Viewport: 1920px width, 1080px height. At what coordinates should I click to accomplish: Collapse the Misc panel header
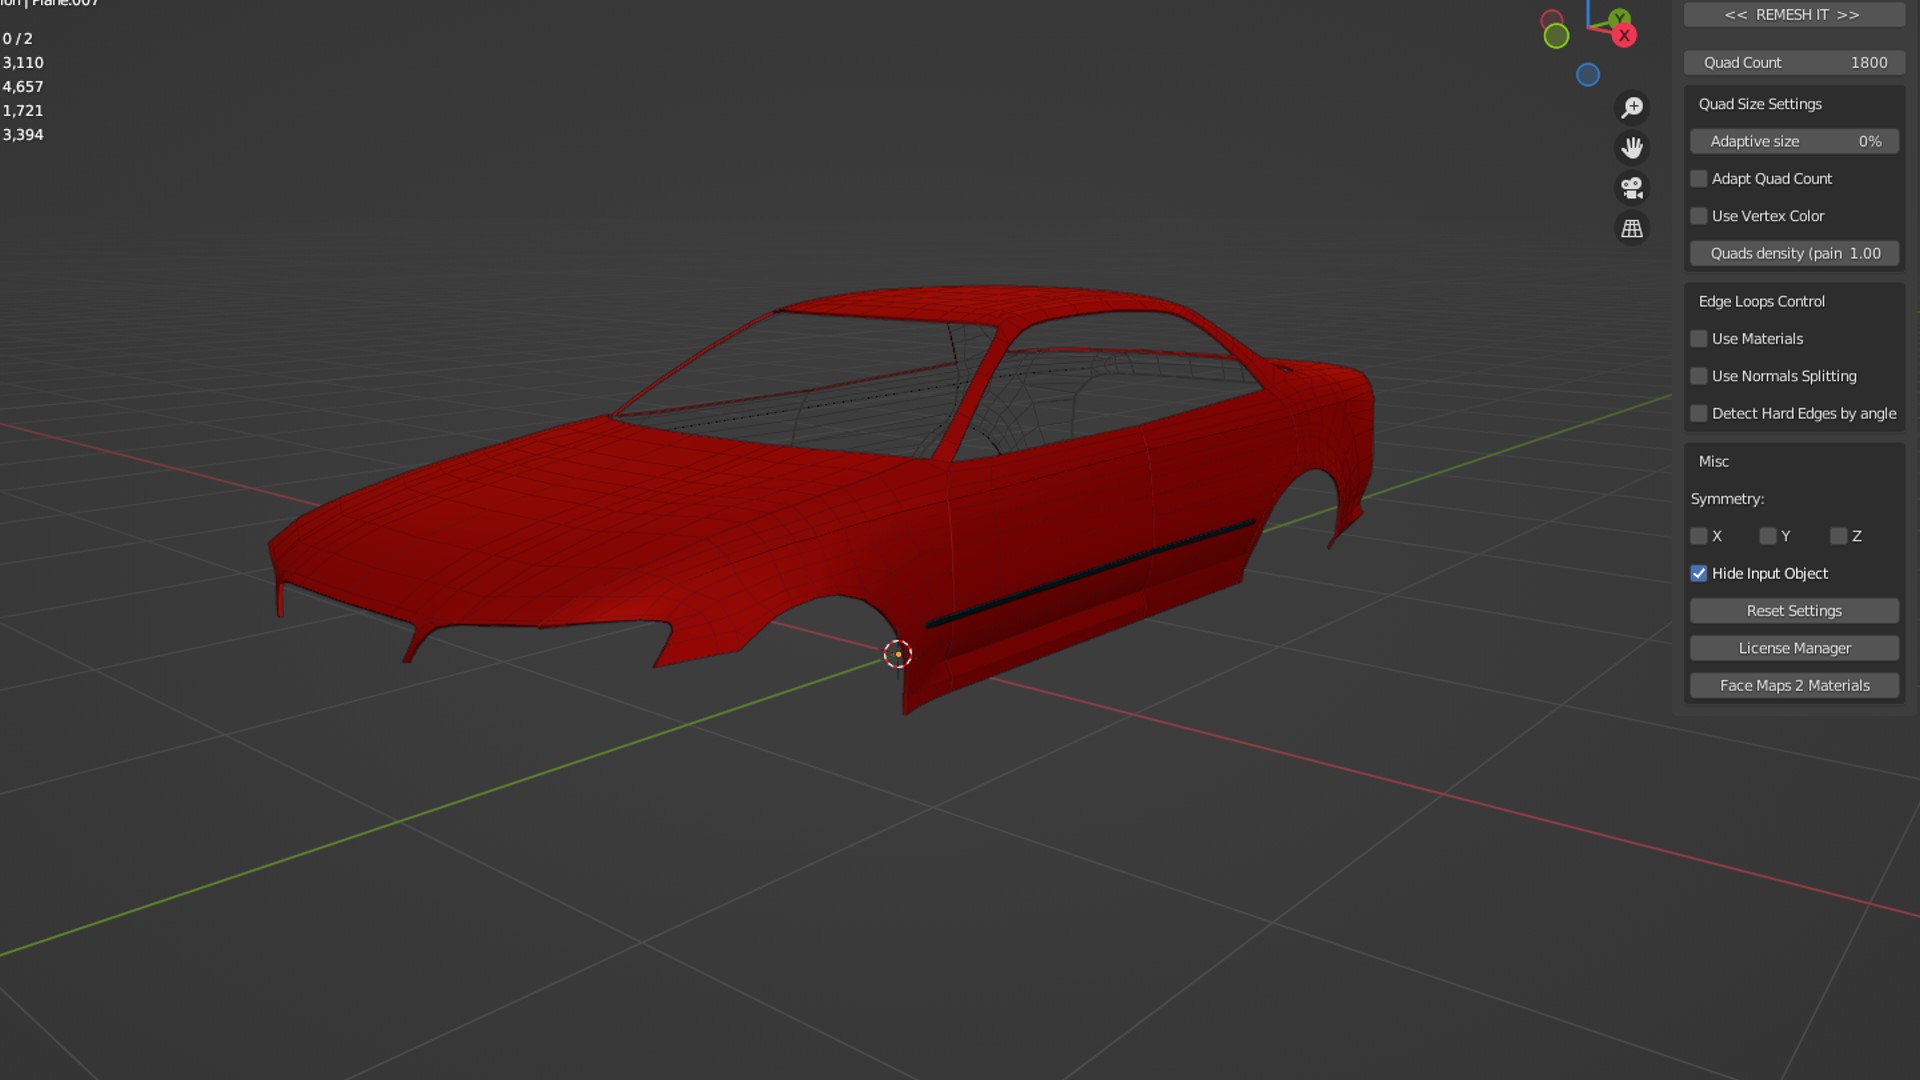1713,462
